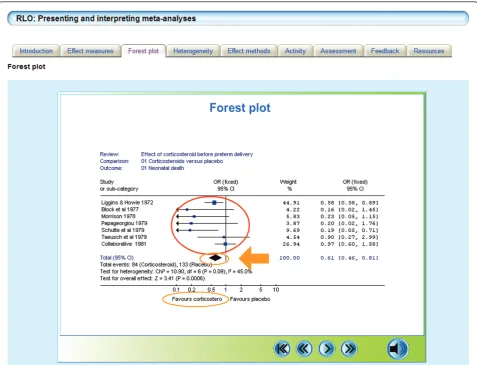Viewport: 477px width, 365px height.
Task: Click the 'Study or sub-category' column header
Action: pyautogui.click(x=119, y=185)
